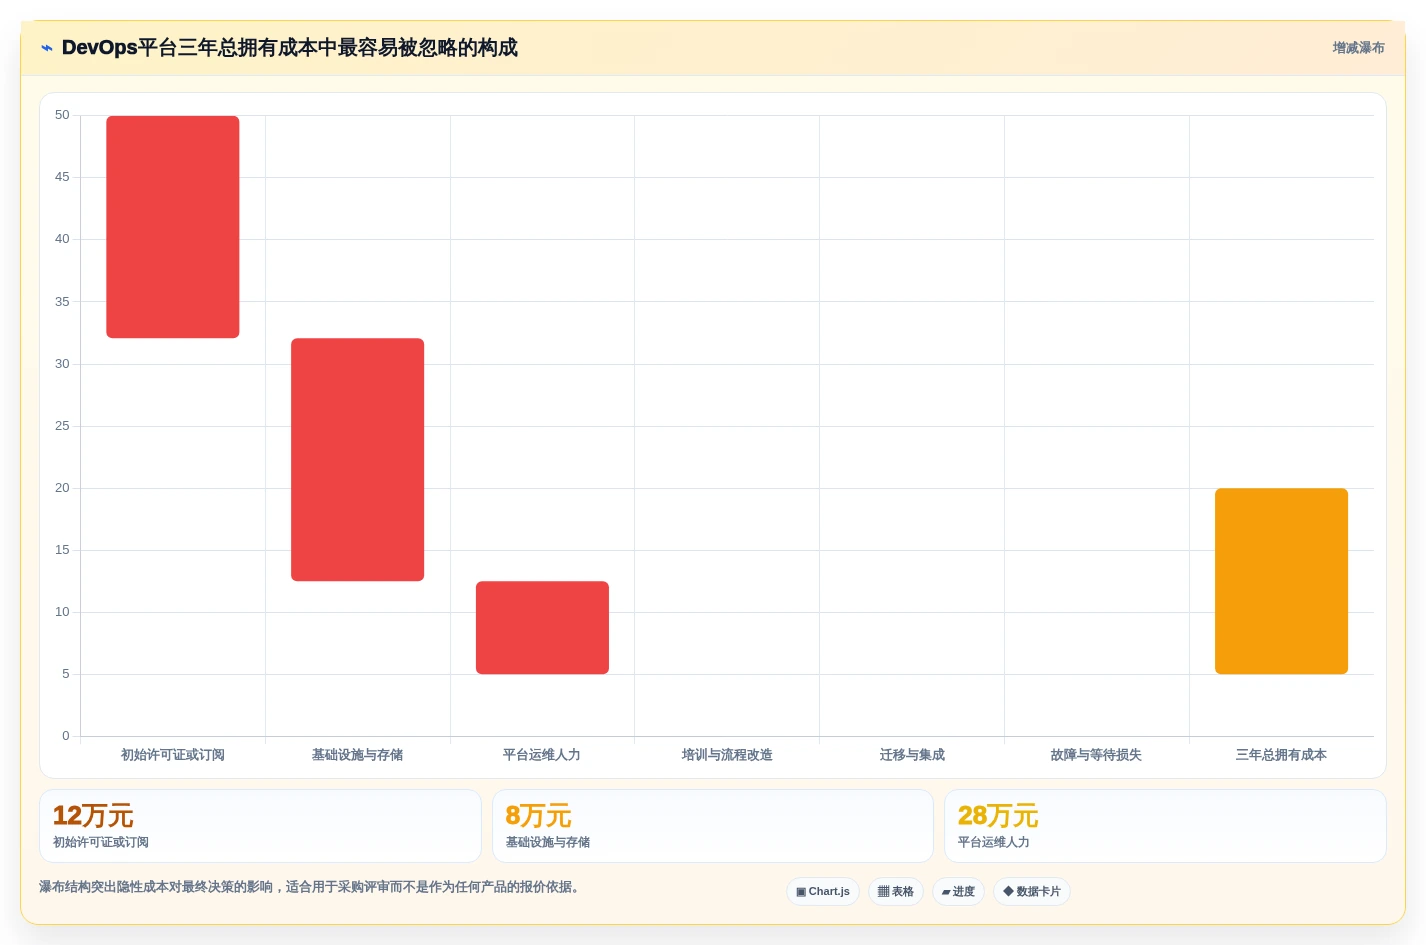
Task: Click the 8万元 data card
Action: (x=713, y=826)
